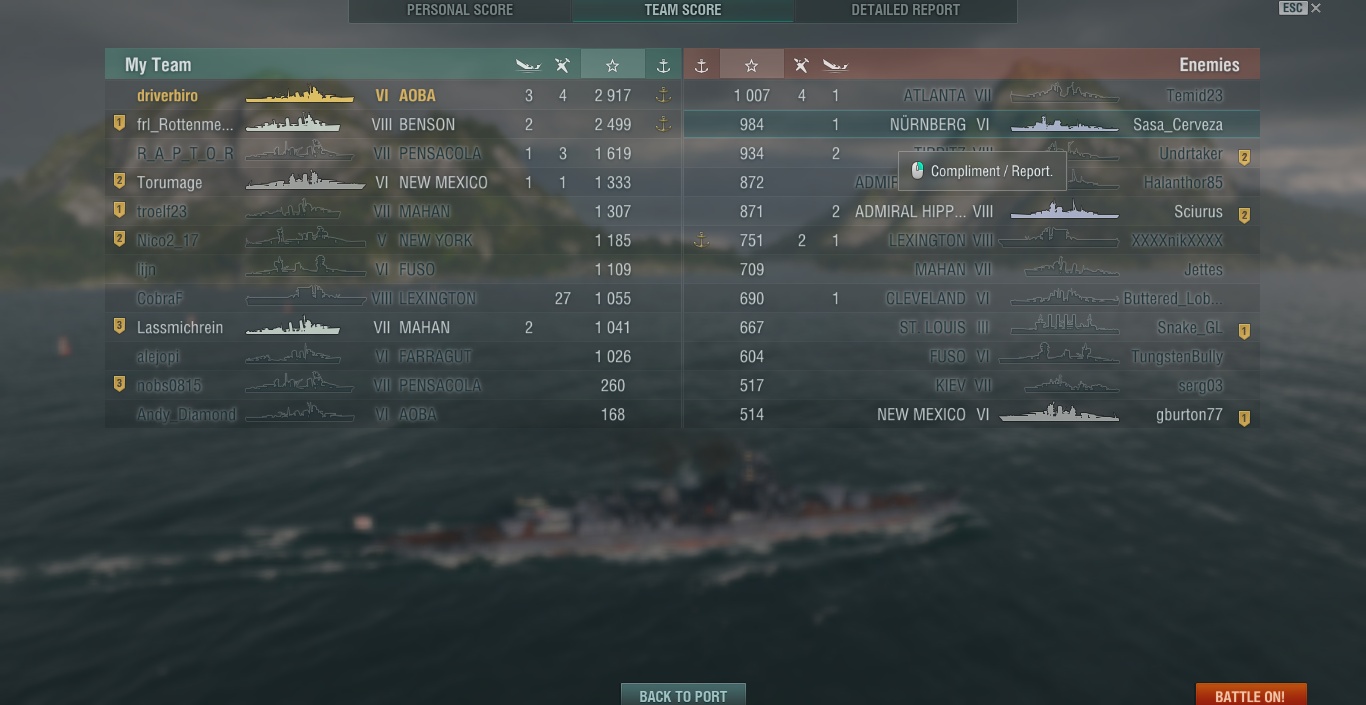Viewport: 1366px width, 705px height.
Task: Open the Detailed Report tab
Action: tap(905, 10)
